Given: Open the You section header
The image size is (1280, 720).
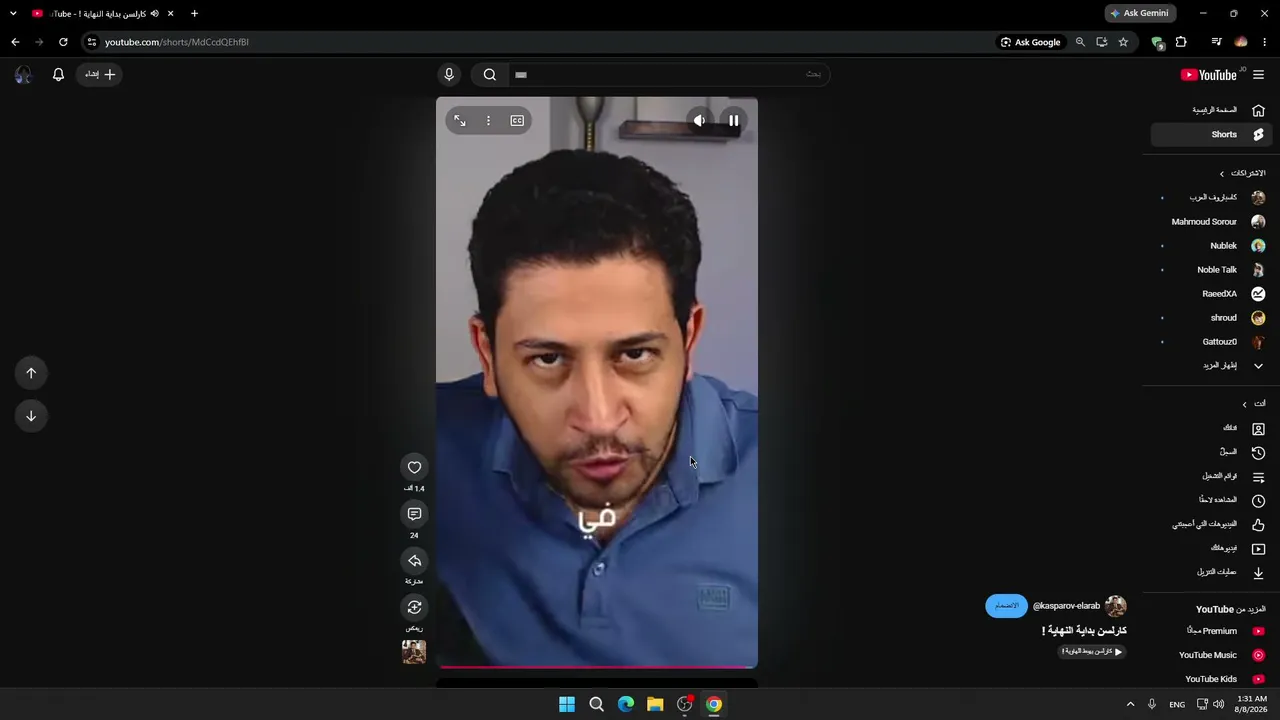Looking at the screenshot, I should tap(1253, 404).
